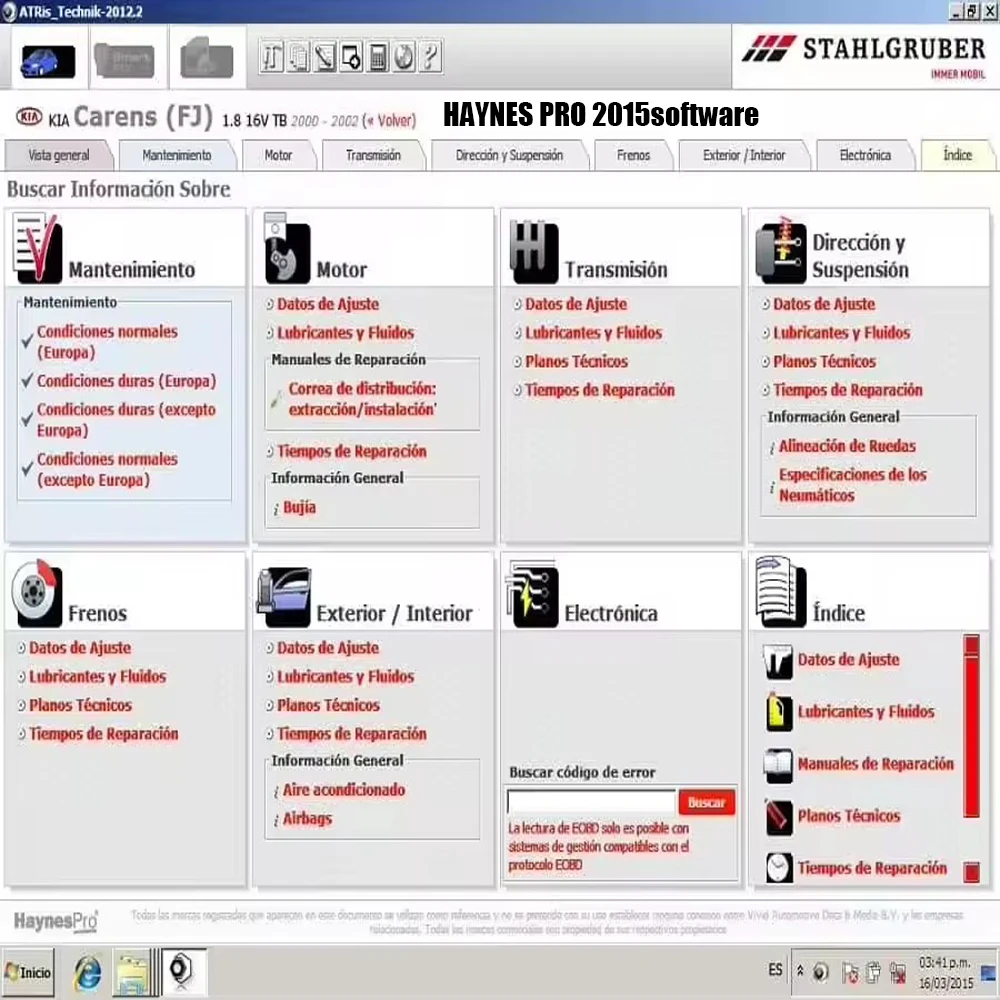Open the Bujía general information link
The image size is (1000, 1000).
point(299,508)
